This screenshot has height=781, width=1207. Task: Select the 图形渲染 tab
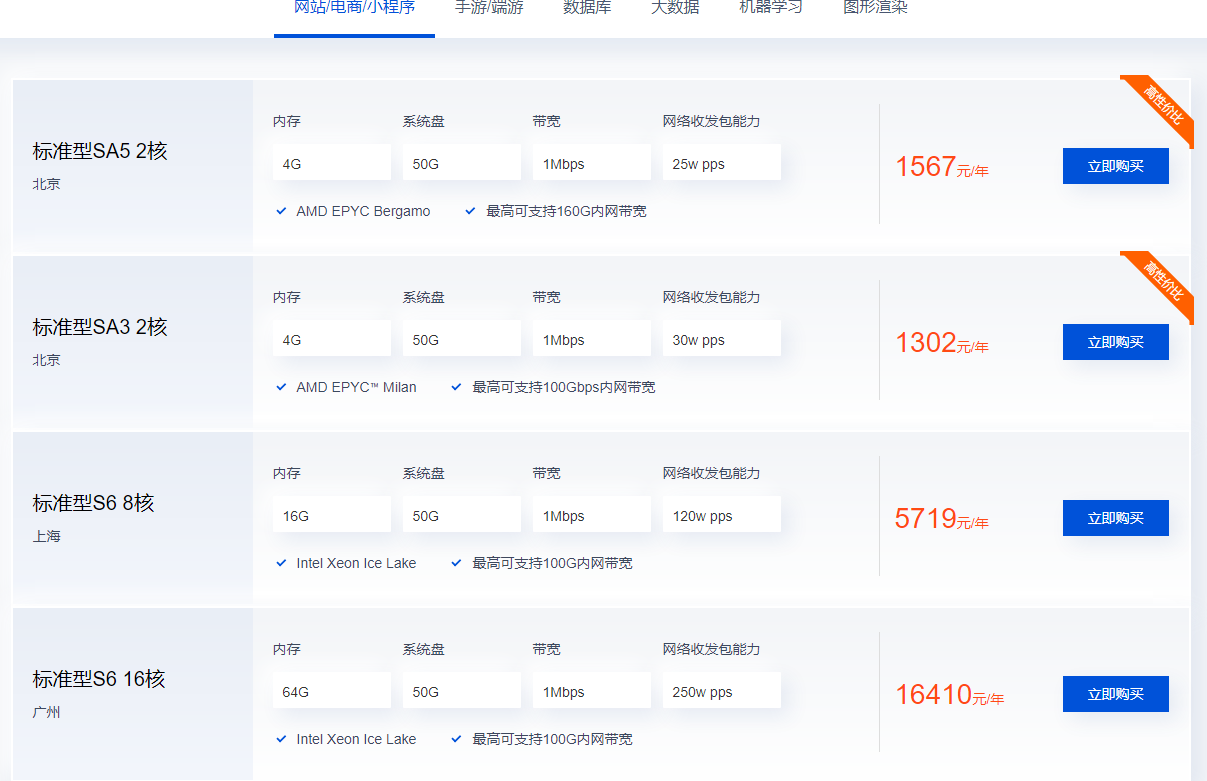(x=875, y=8)
